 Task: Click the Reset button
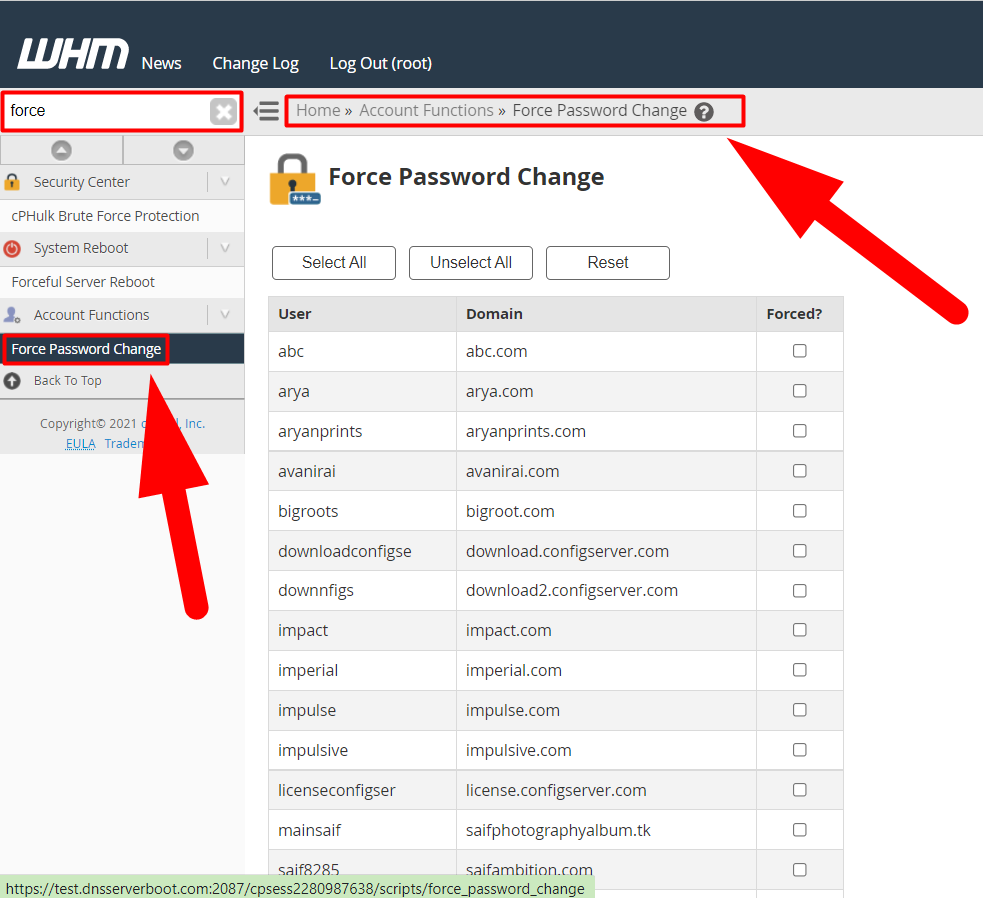coord(607,263)
